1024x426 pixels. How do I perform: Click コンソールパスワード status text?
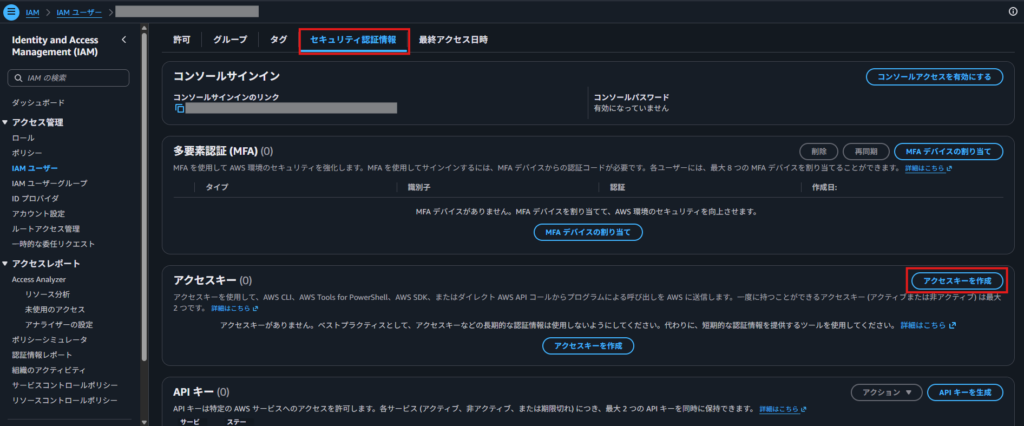pos(631,108)
